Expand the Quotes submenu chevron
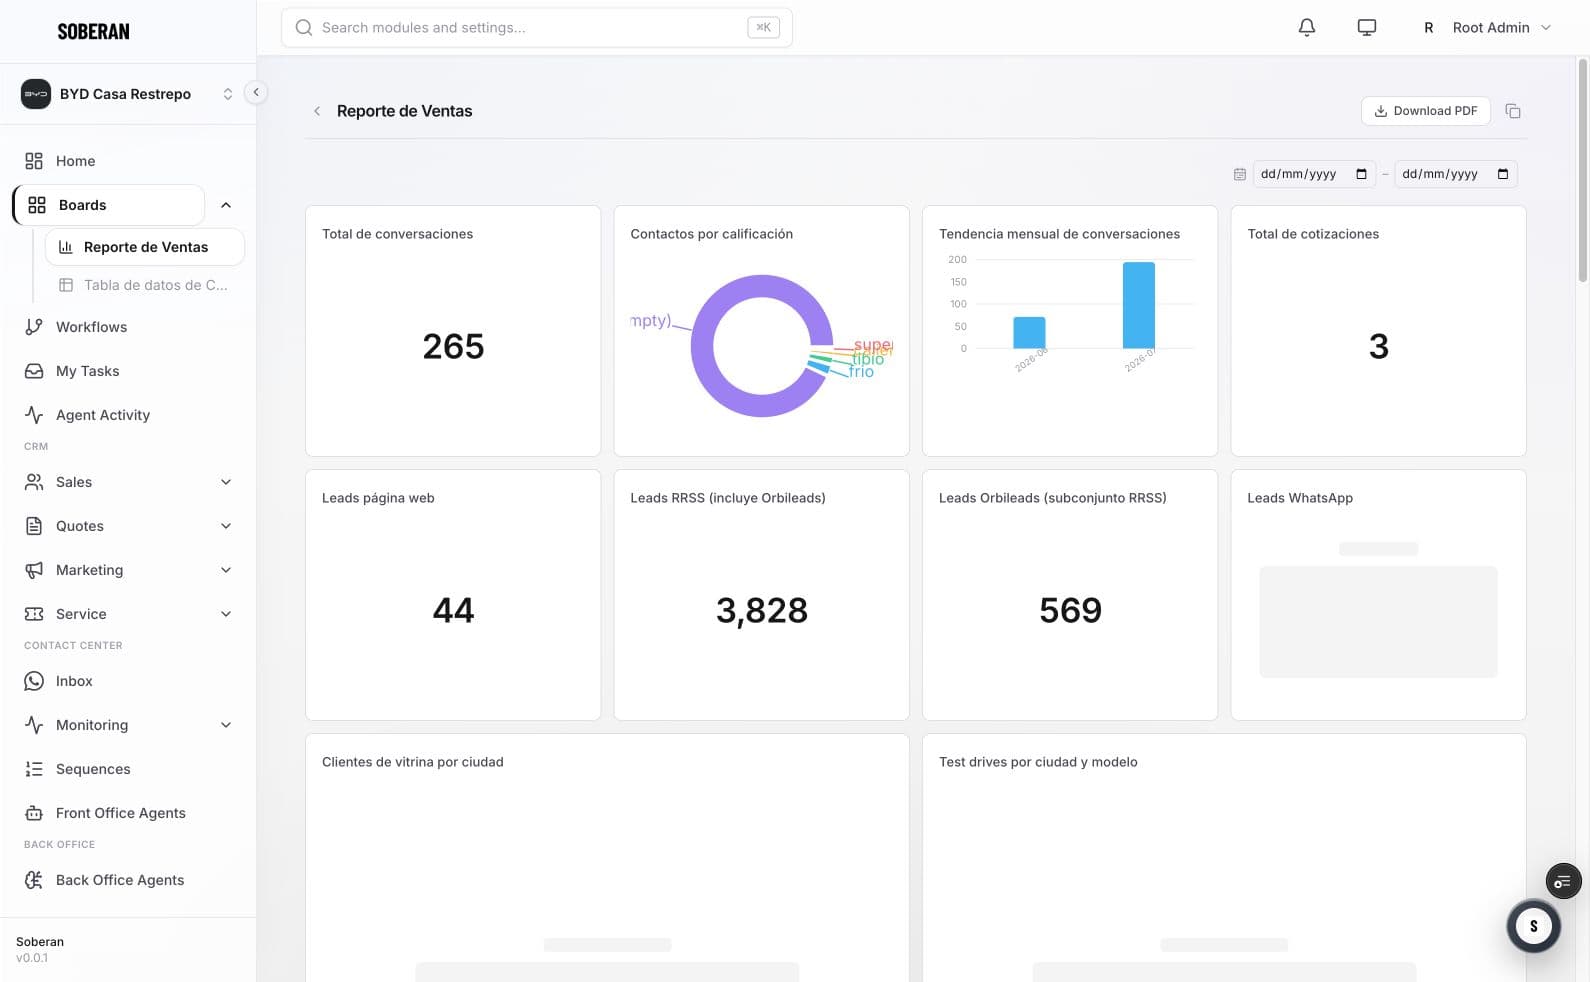 226,526
